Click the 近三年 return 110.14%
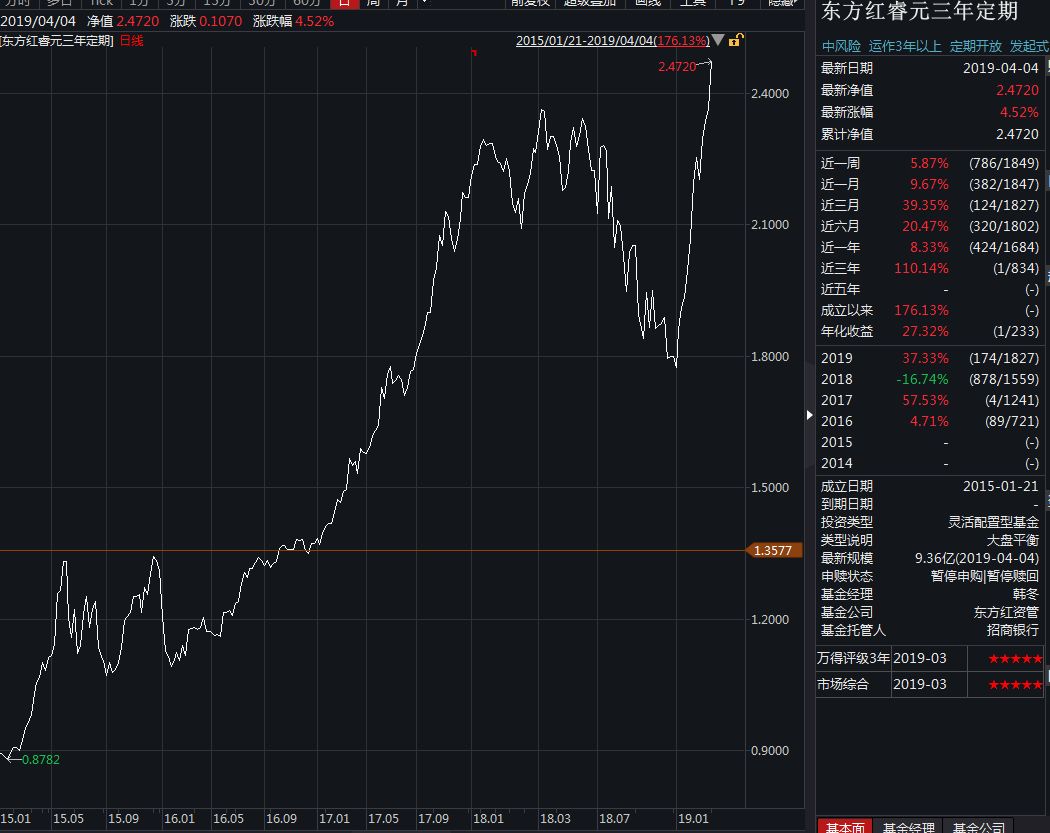The image size is (1050, 833). tap(921, 268)
